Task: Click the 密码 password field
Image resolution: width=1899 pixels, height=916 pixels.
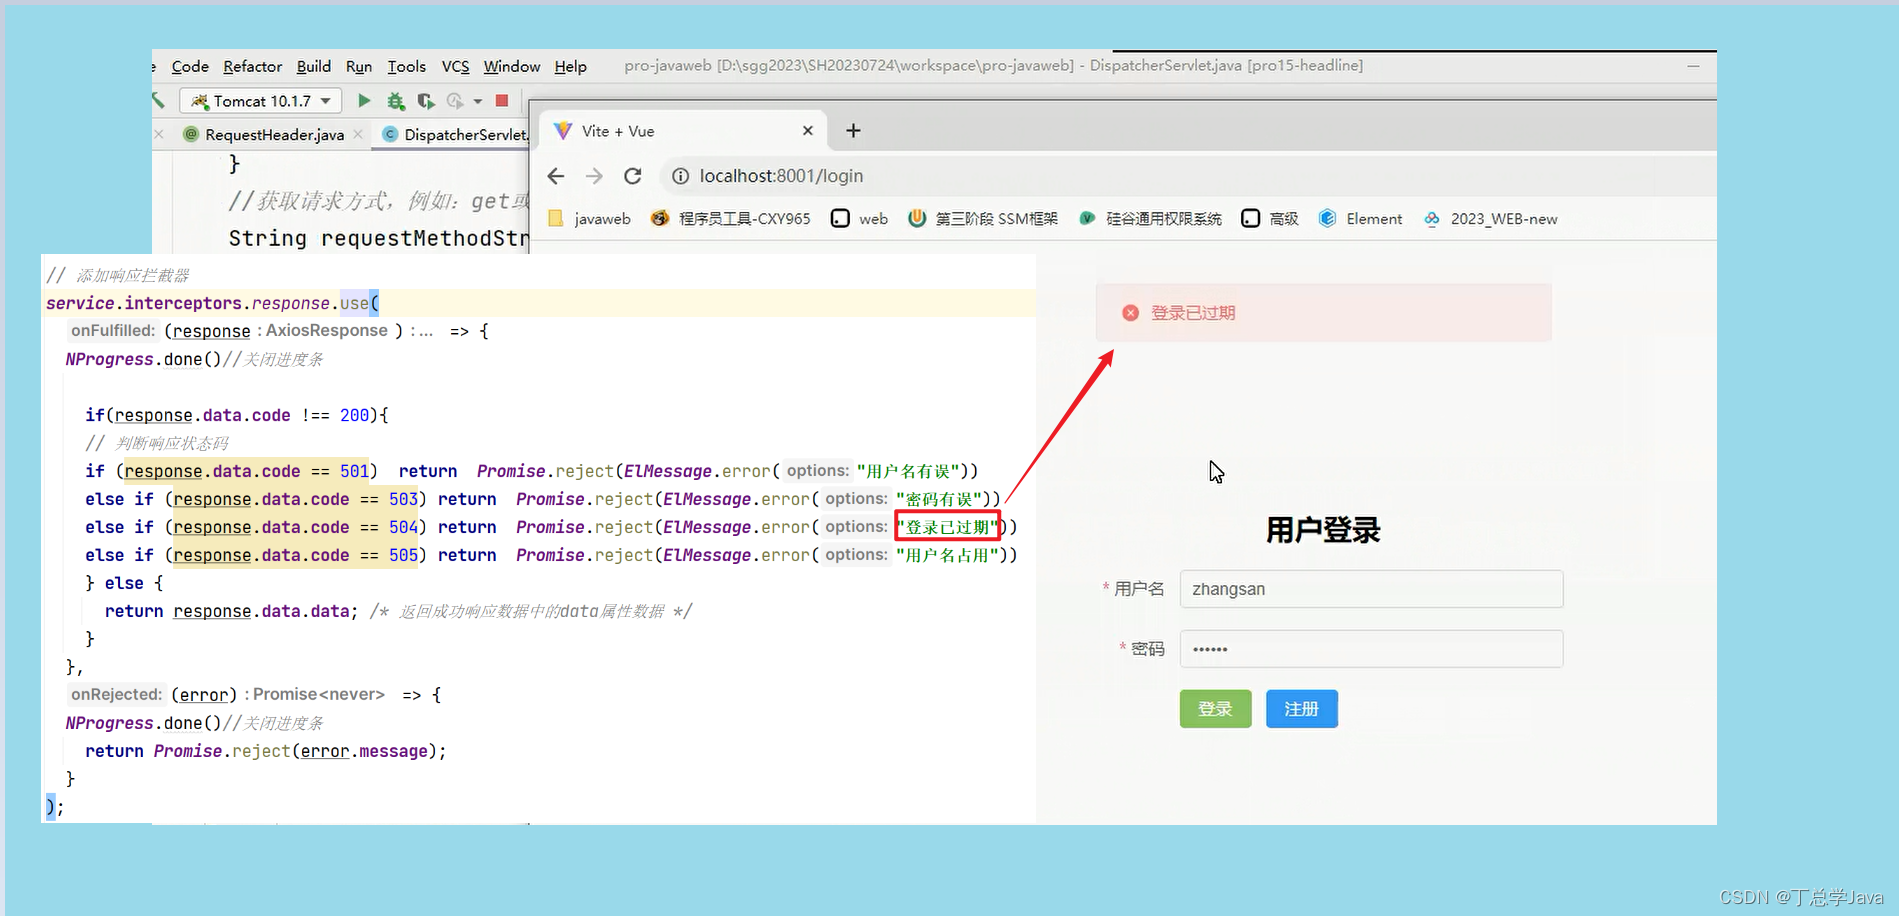Action: [x=1370, y=648]
